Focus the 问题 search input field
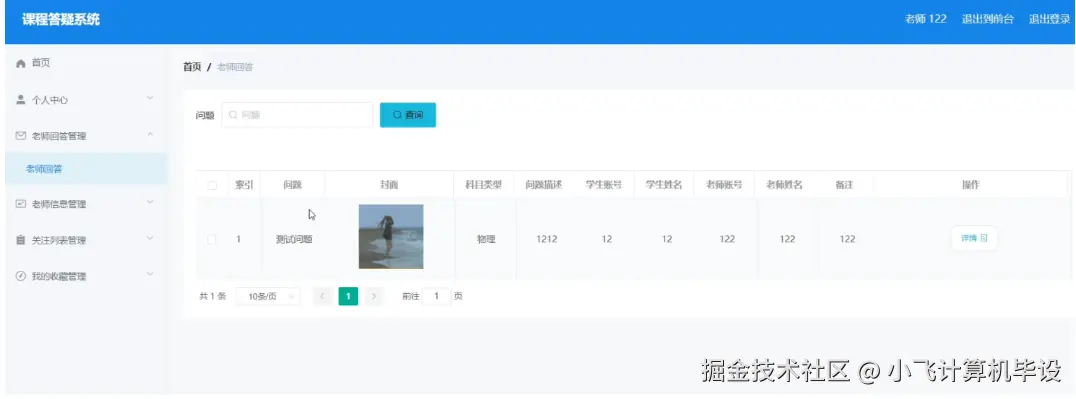1076x399 pixels. [x=297, y=115]
